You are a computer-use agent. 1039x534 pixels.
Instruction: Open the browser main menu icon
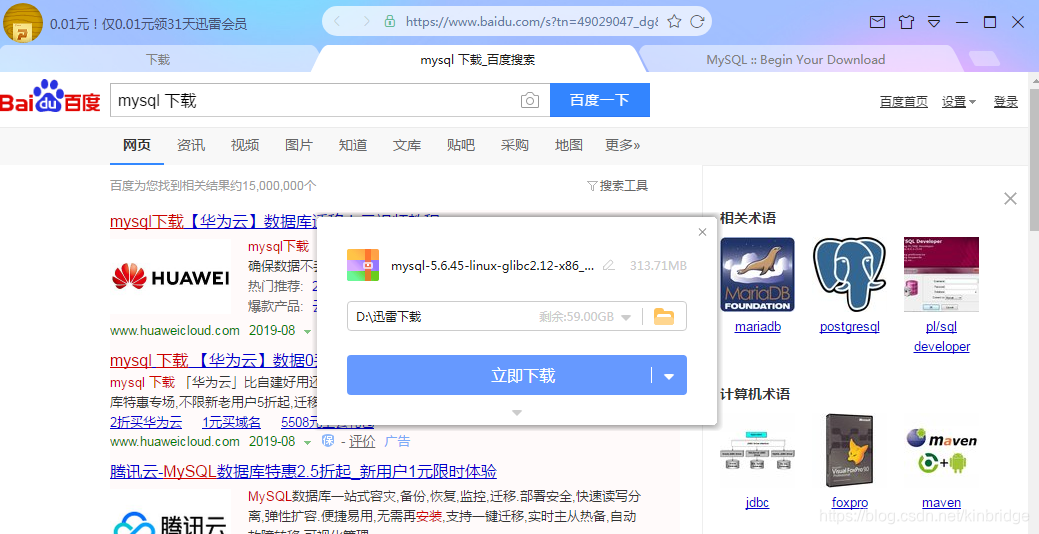[x=934, y=22]
